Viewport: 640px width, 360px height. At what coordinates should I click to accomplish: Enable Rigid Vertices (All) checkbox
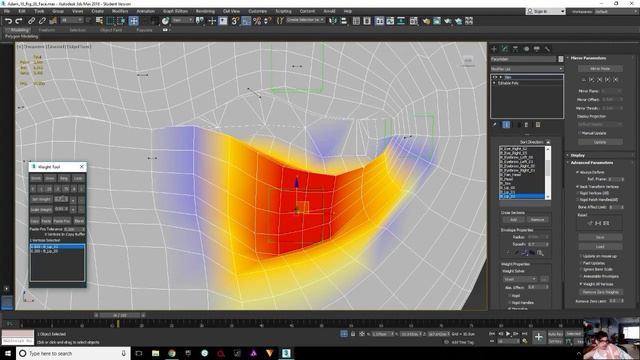point(578,193)
